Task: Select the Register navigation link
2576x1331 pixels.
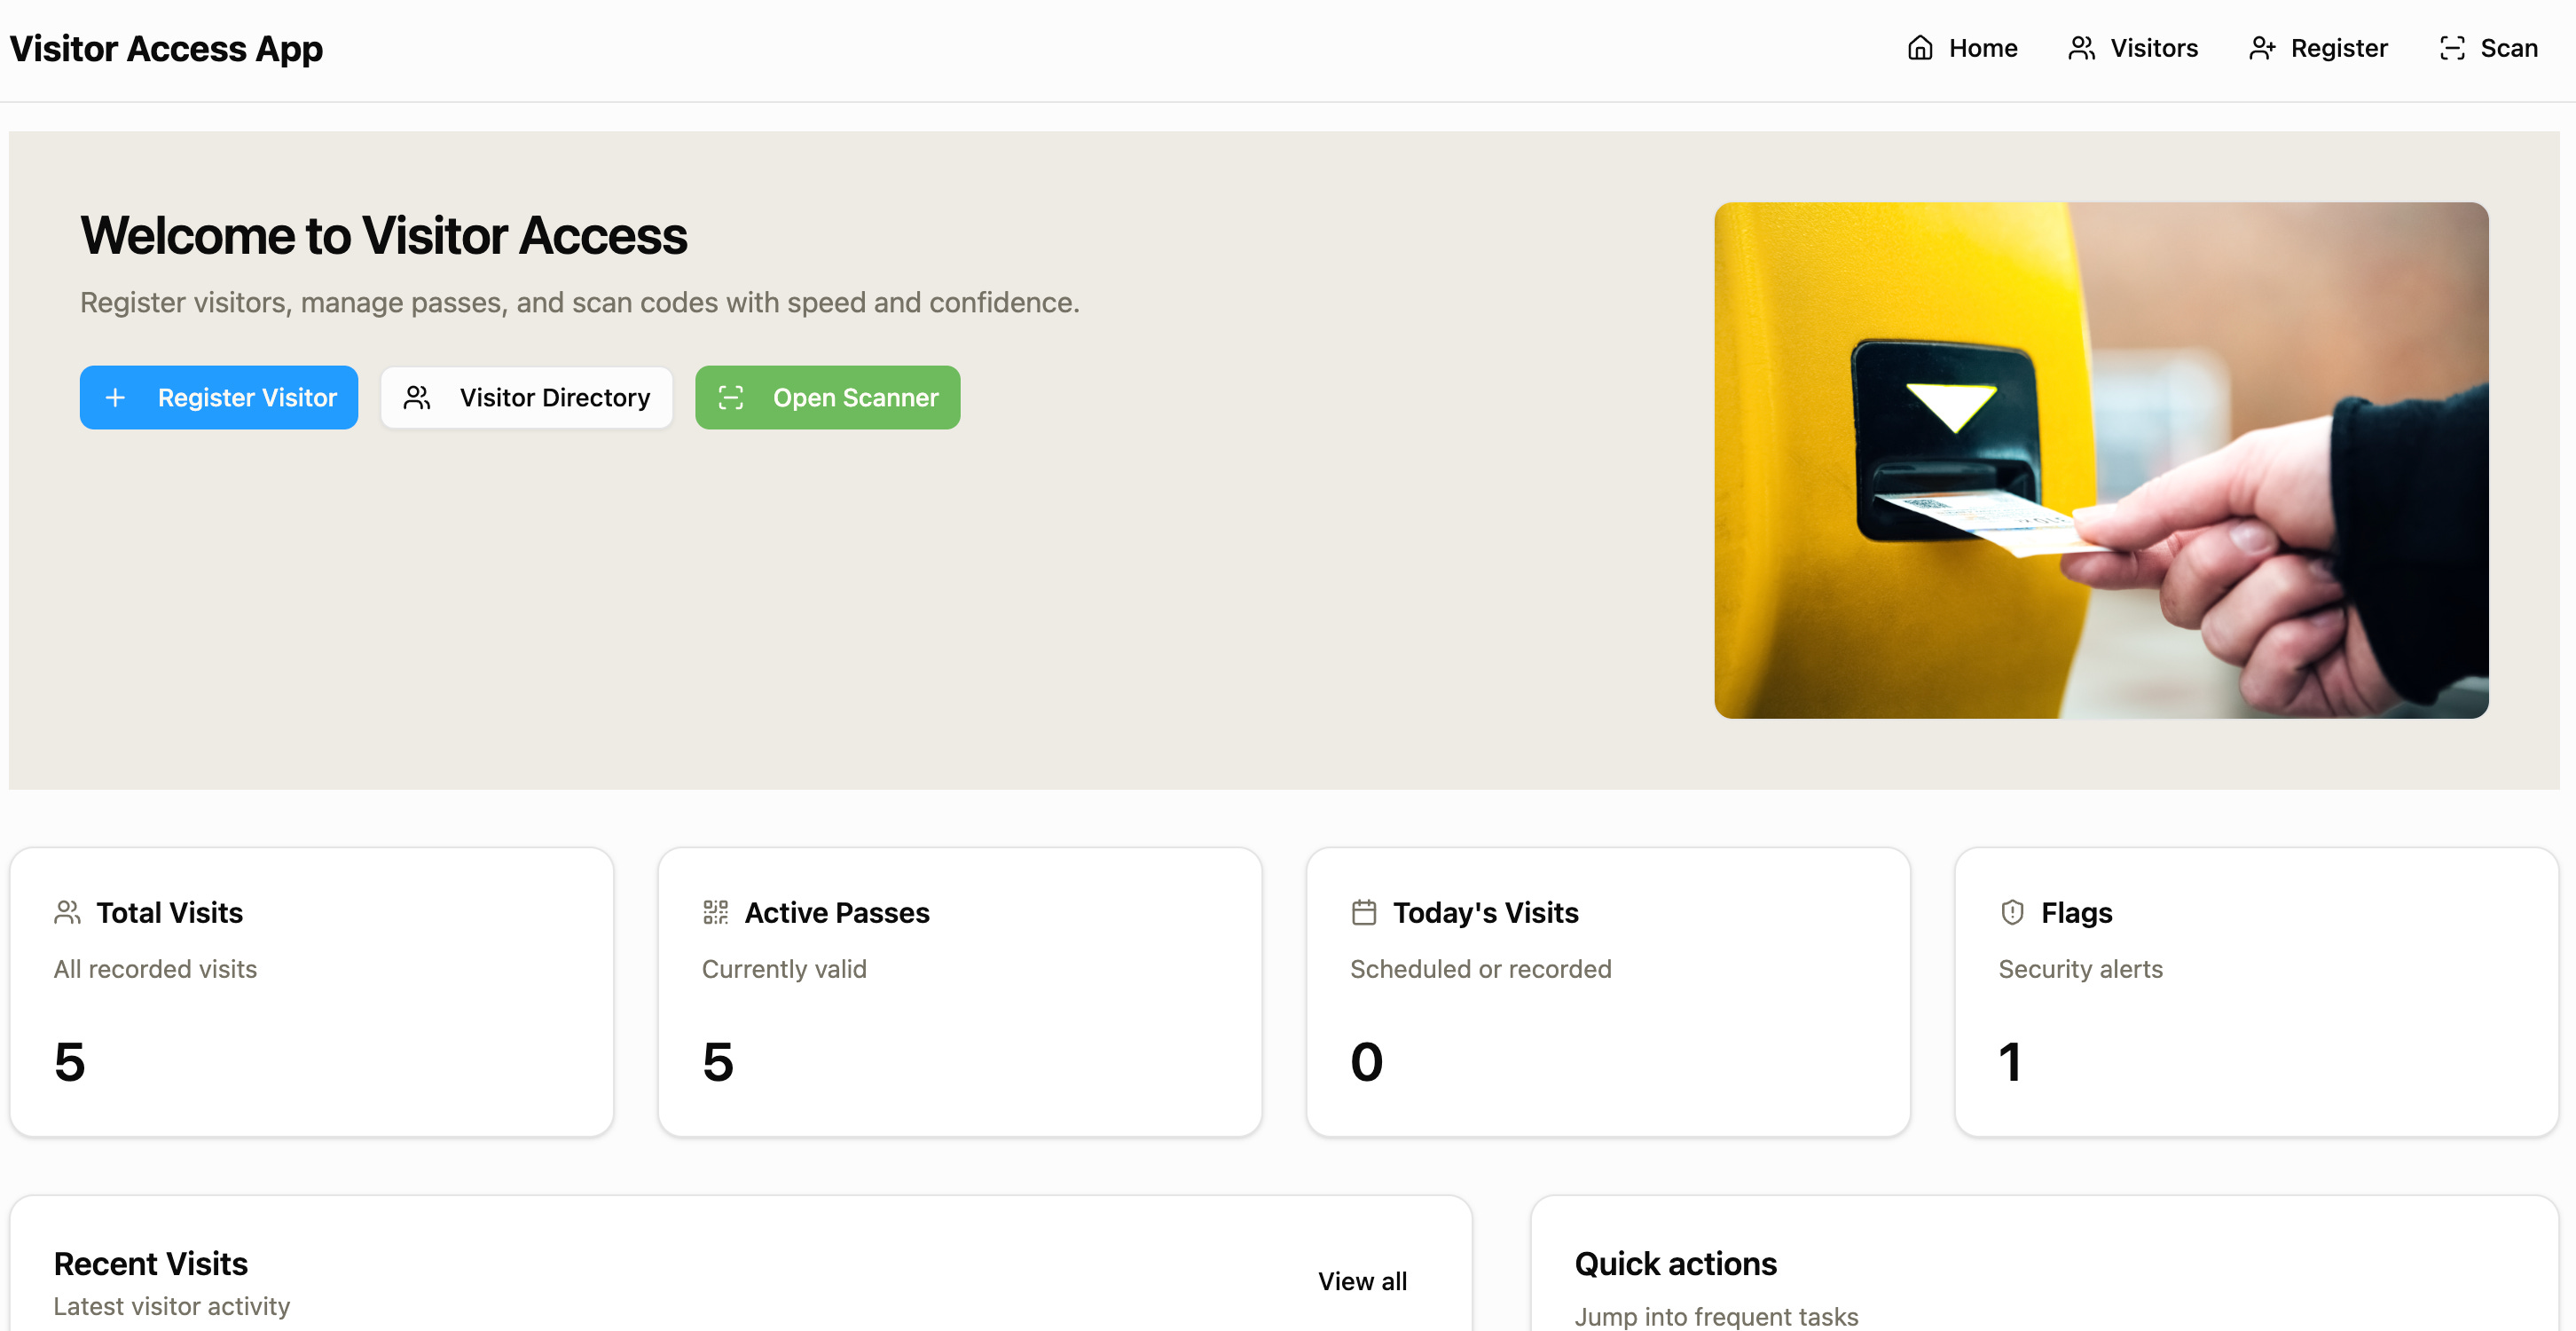Action: (2338, 48)
